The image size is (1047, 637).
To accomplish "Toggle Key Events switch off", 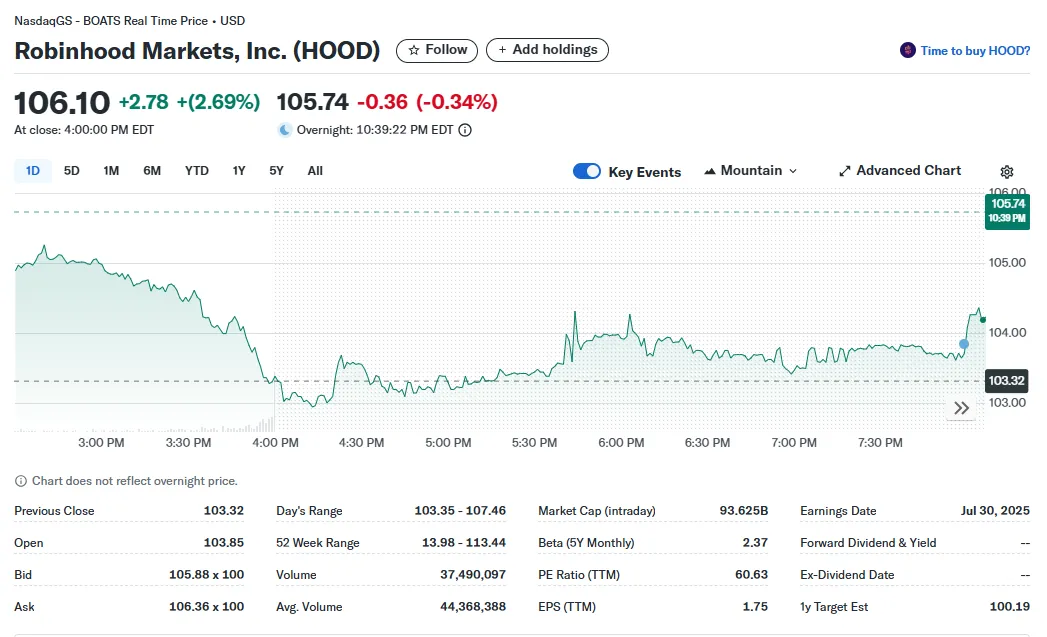I will pos(587,172).
